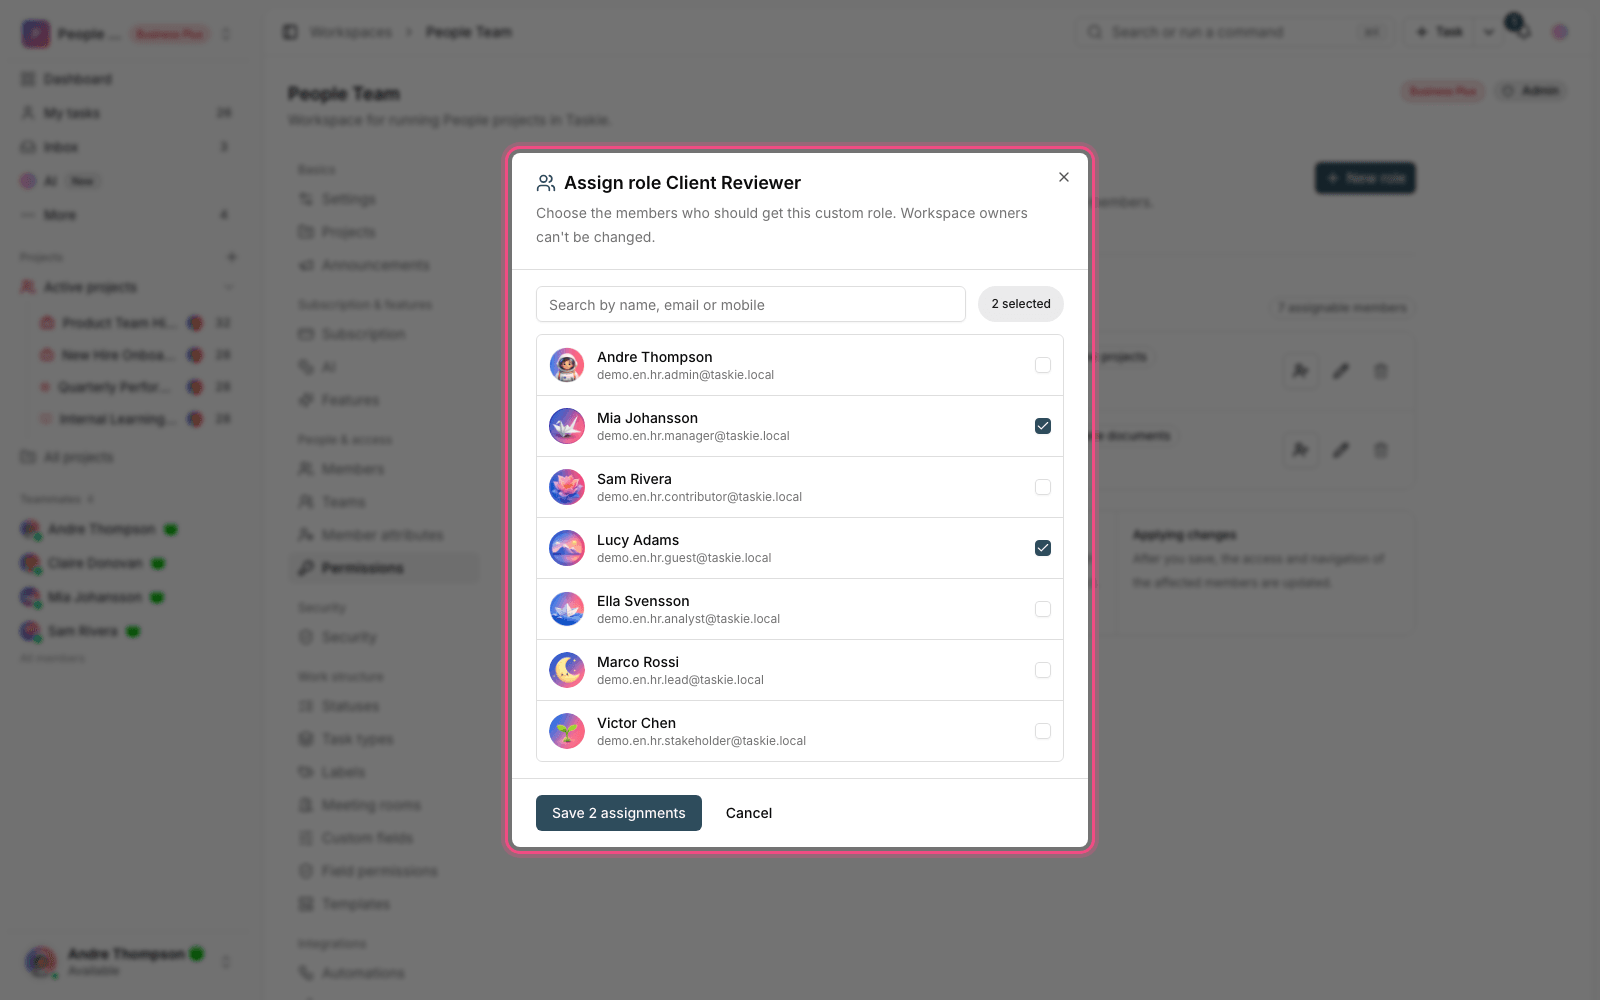The height and width of the screenshot is (1000, 1600).
Task: Uncheck Lucy Adams' checkbox
Action: tap(1043, 548)
